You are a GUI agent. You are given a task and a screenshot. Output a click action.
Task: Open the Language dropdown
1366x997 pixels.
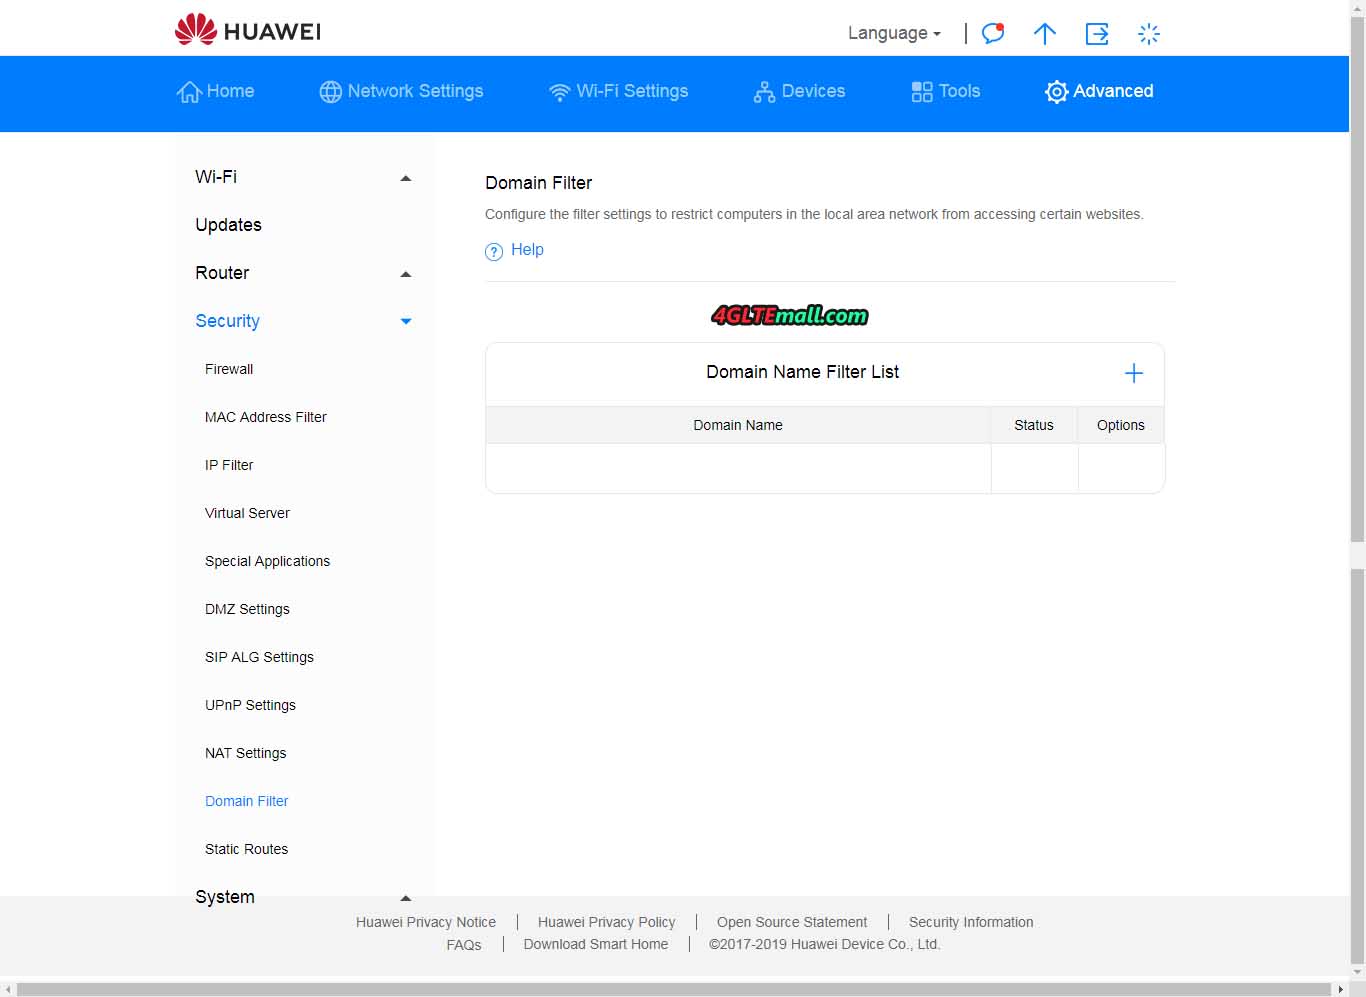tap(893, 33)
